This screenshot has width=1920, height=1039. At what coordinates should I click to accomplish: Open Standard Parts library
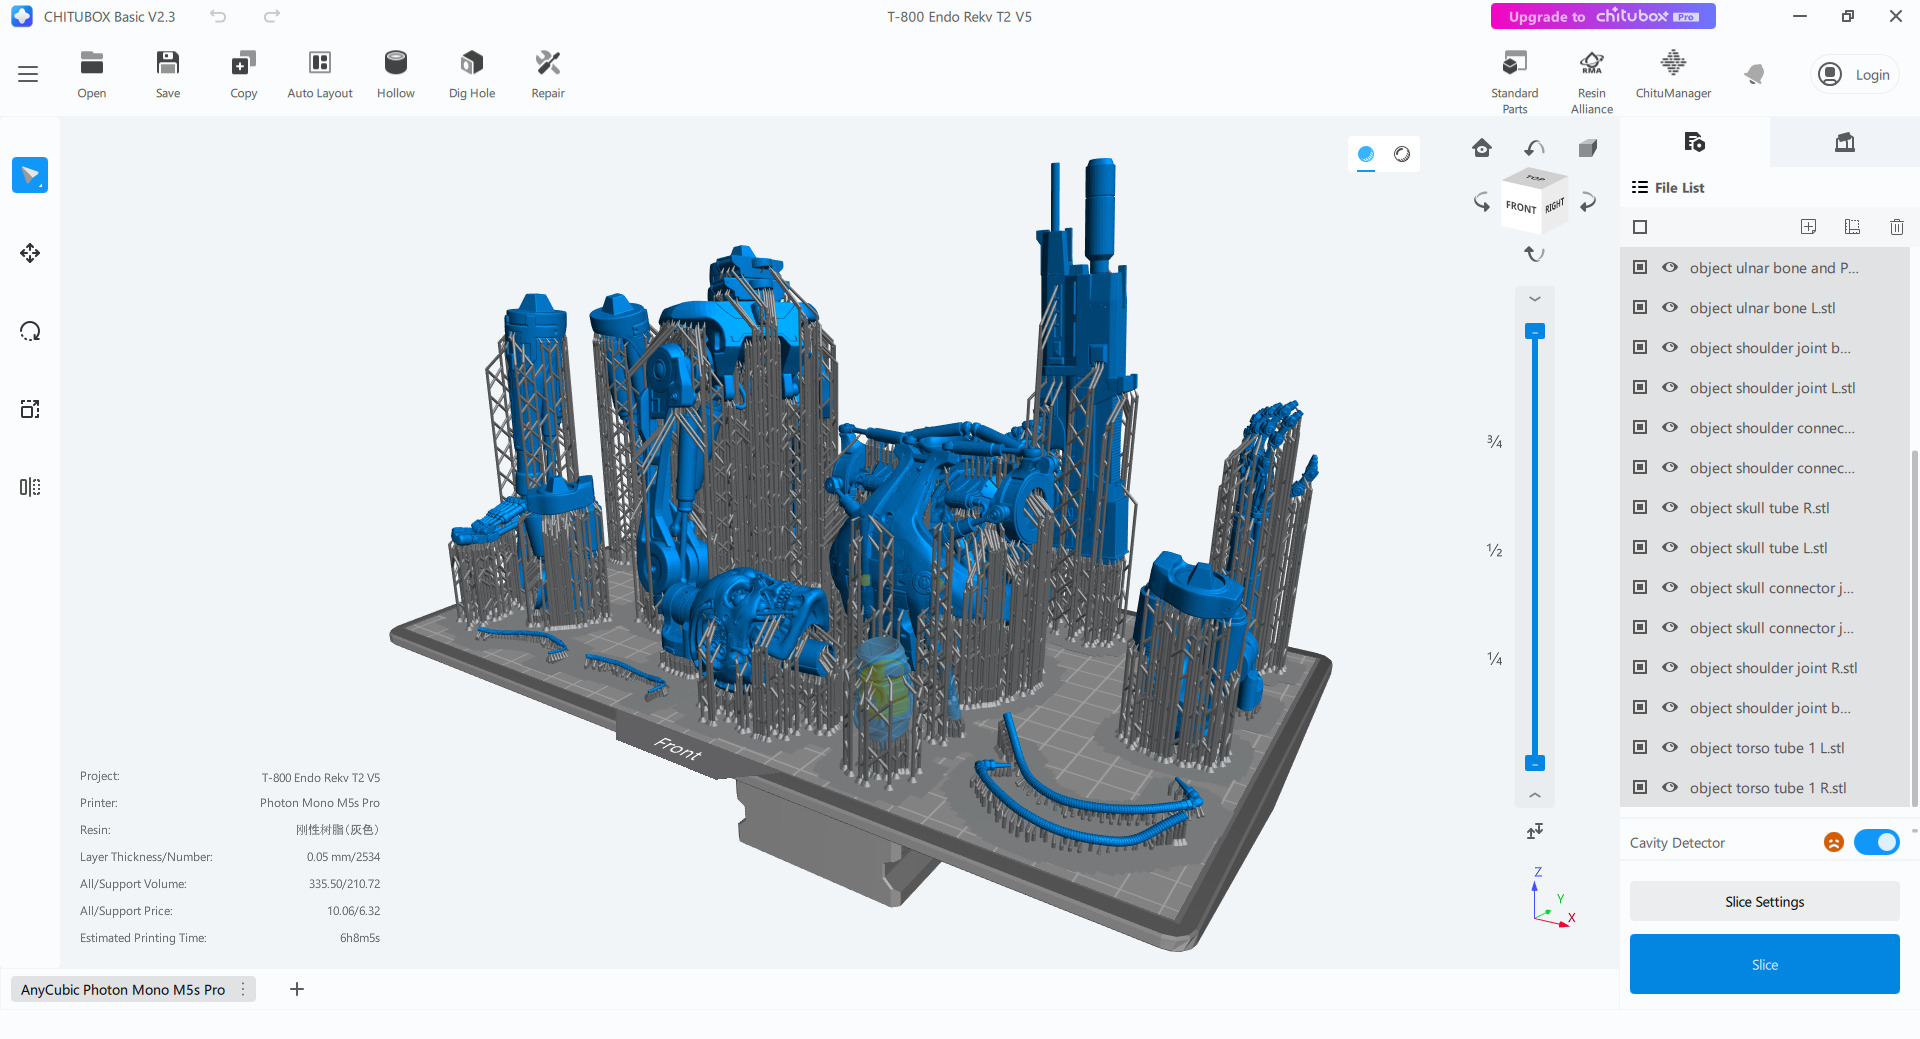[x=1515, y=82]
